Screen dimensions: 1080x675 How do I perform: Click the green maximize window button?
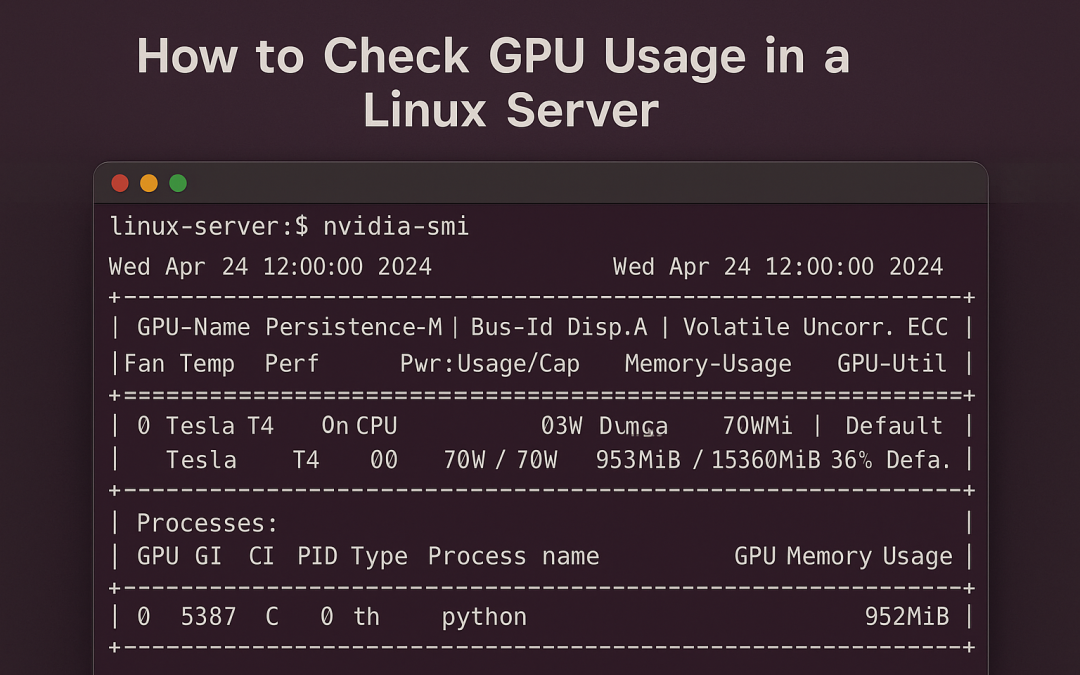coord(178,183)
